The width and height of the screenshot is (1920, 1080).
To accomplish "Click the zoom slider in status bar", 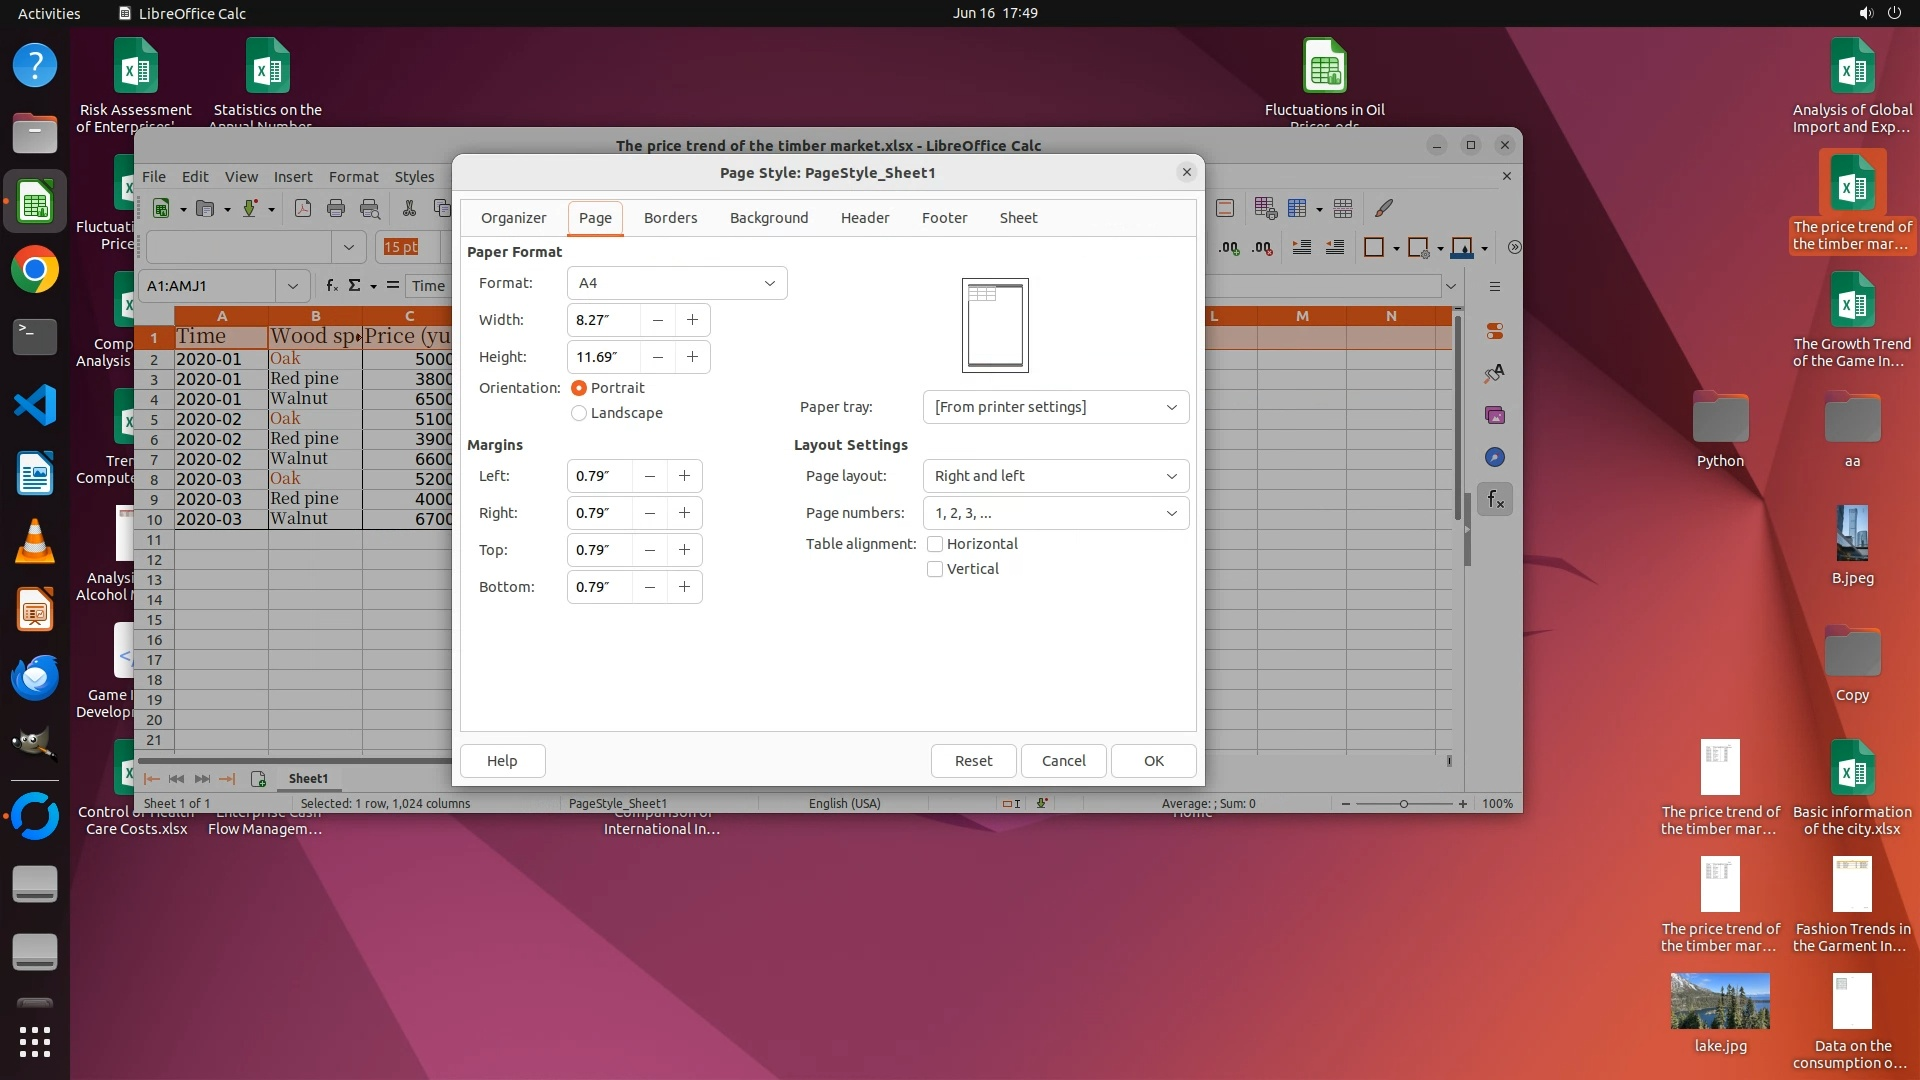I will (1403, 804).
